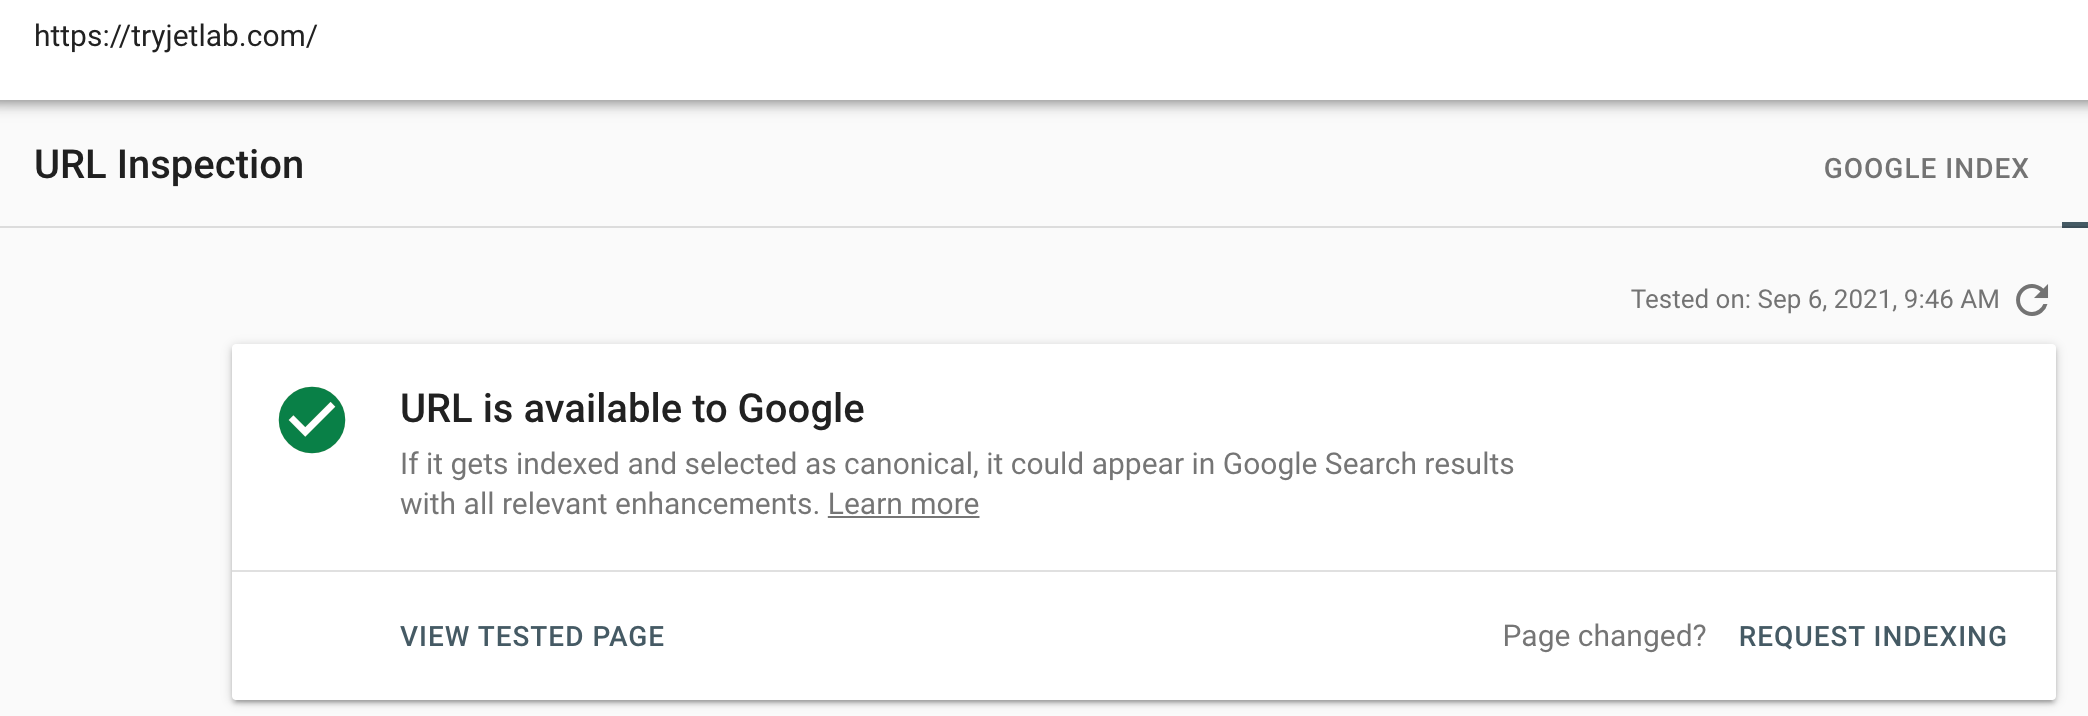Click the divider line inside result card

coord(1143,571)
